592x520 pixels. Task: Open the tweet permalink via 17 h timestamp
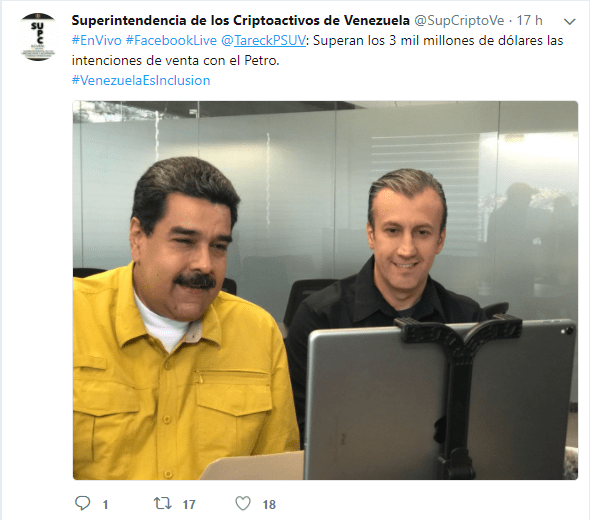(x=529, y=20)
